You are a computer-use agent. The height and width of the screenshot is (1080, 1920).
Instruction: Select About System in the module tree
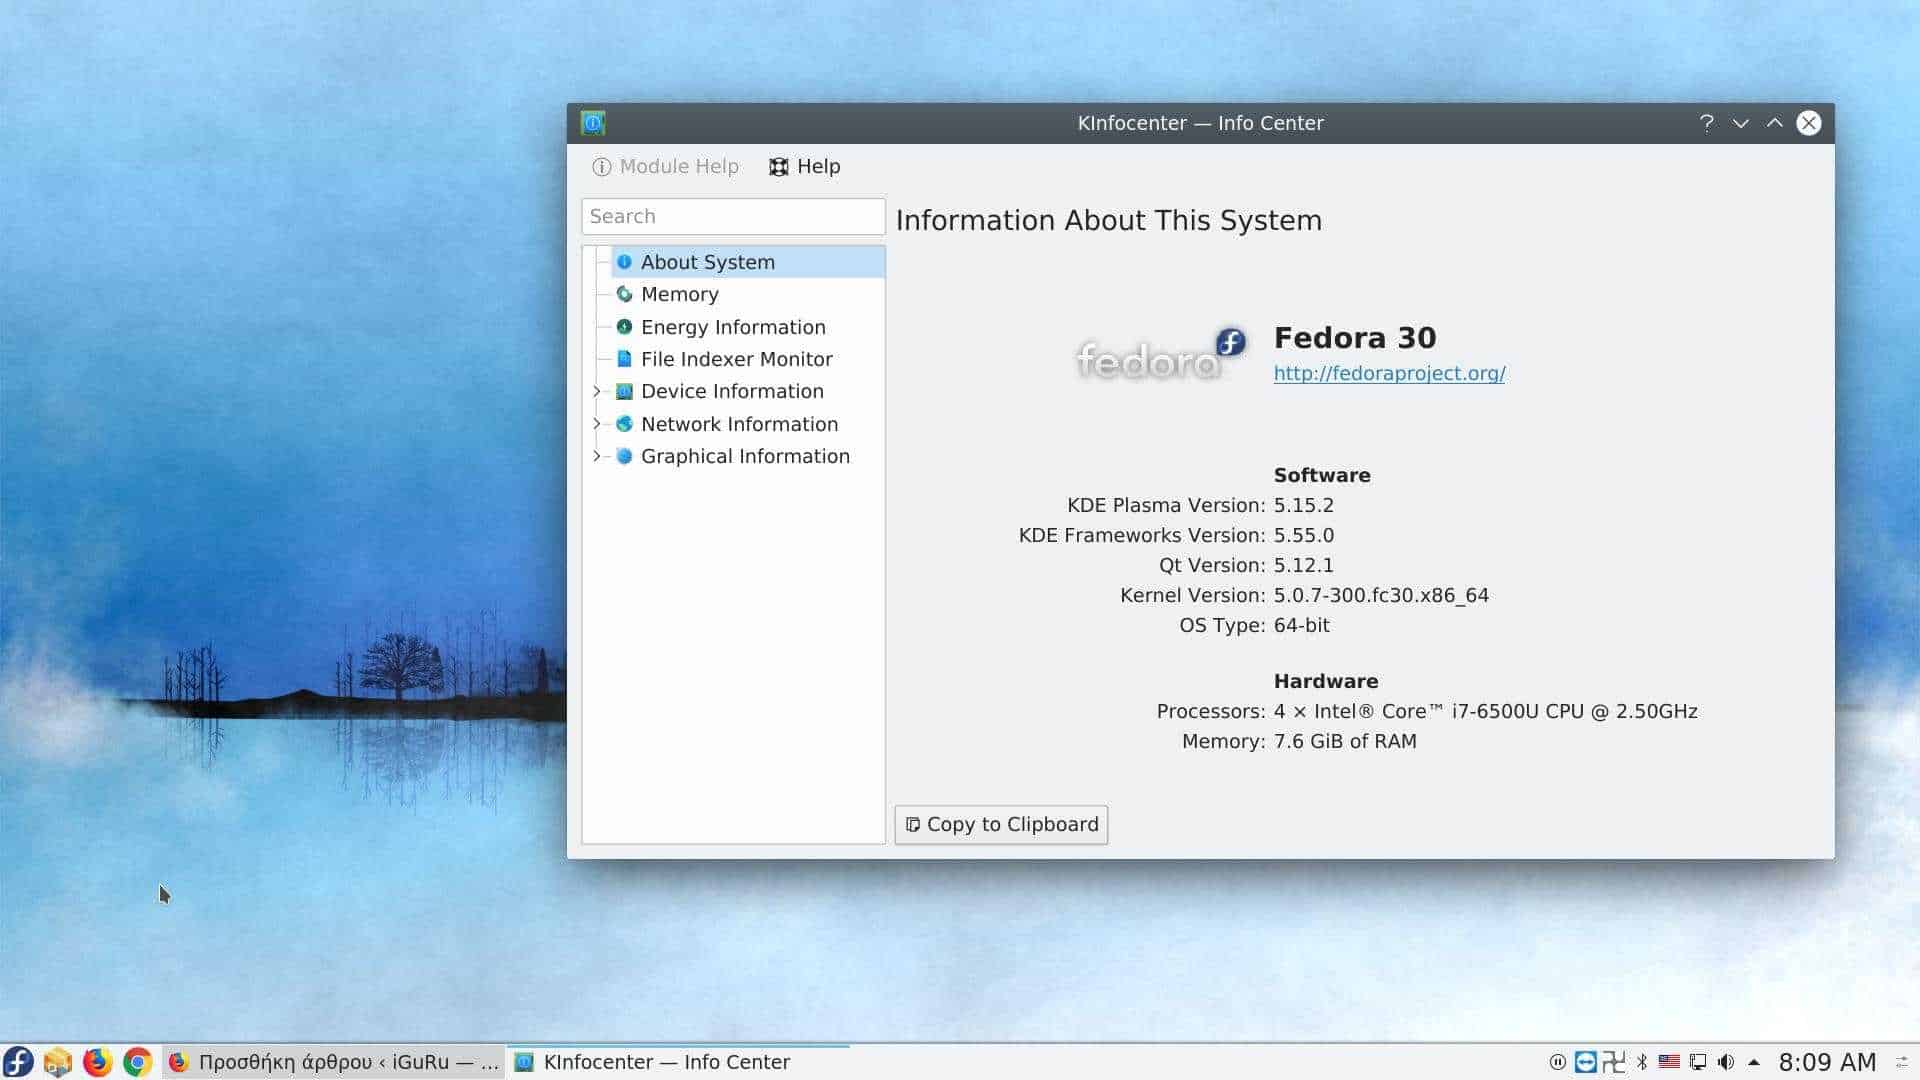747,262
